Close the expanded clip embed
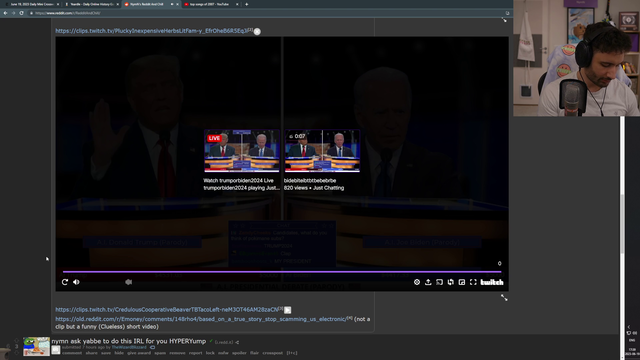640x360 pixels. 257,31
